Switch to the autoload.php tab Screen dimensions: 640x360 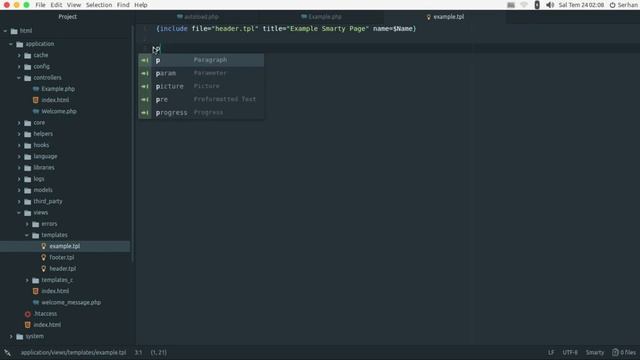coord(198,17)
